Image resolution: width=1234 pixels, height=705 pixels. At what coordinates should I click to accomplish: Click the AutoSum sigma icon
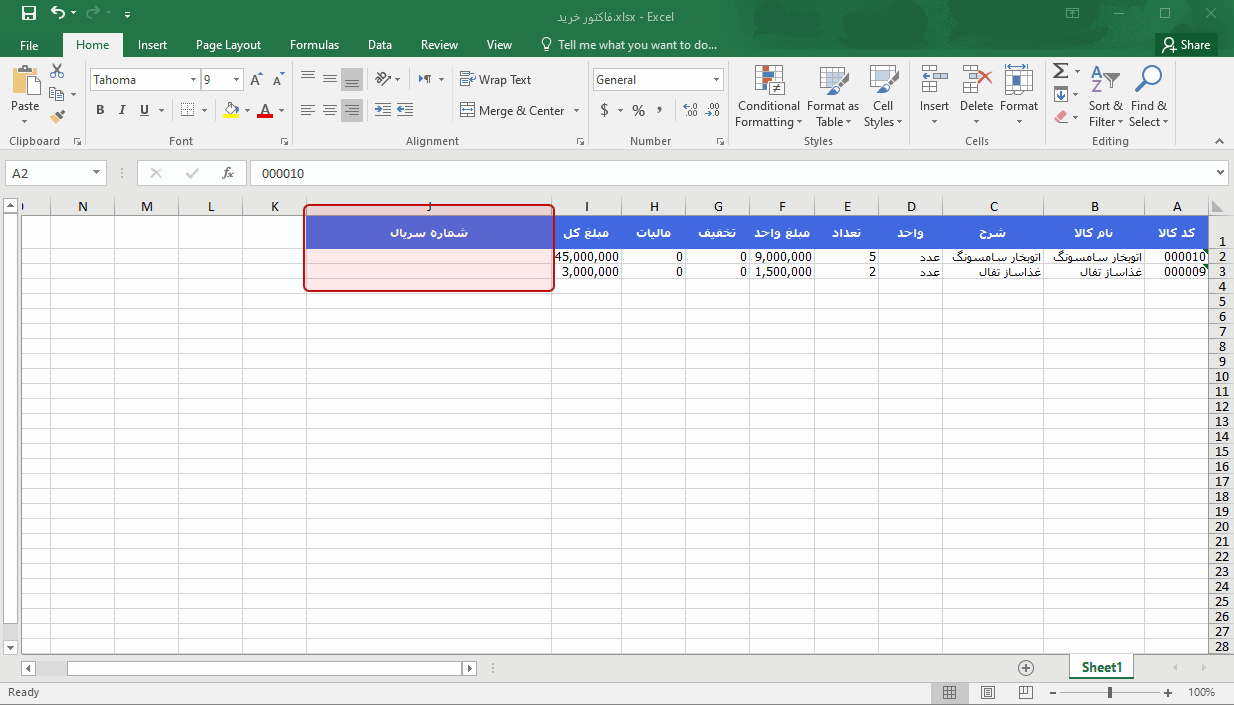point(1061,71)
